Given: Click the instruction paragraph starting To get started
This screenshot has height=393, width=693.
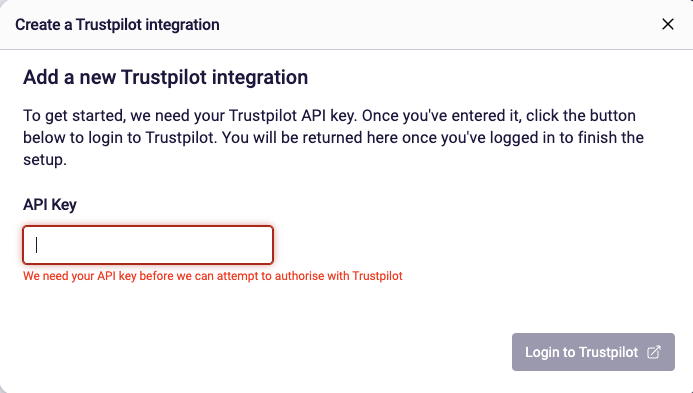Looking at the screenshot, I should 333,137.
